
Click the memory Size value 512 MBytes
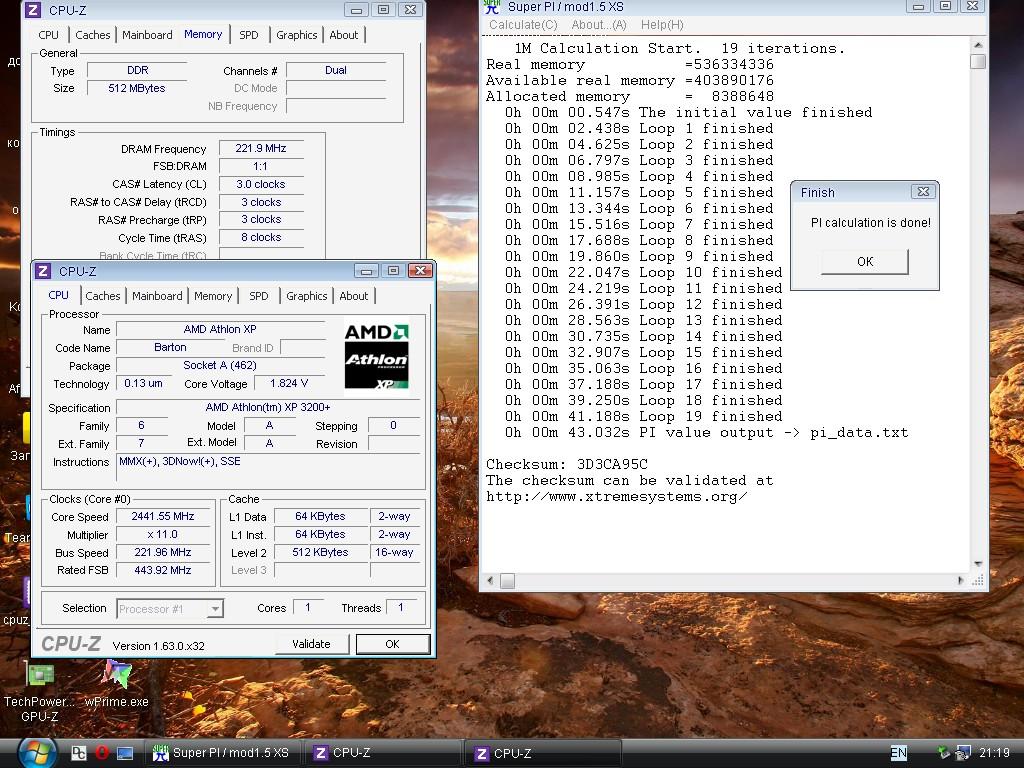pos(137,88)
